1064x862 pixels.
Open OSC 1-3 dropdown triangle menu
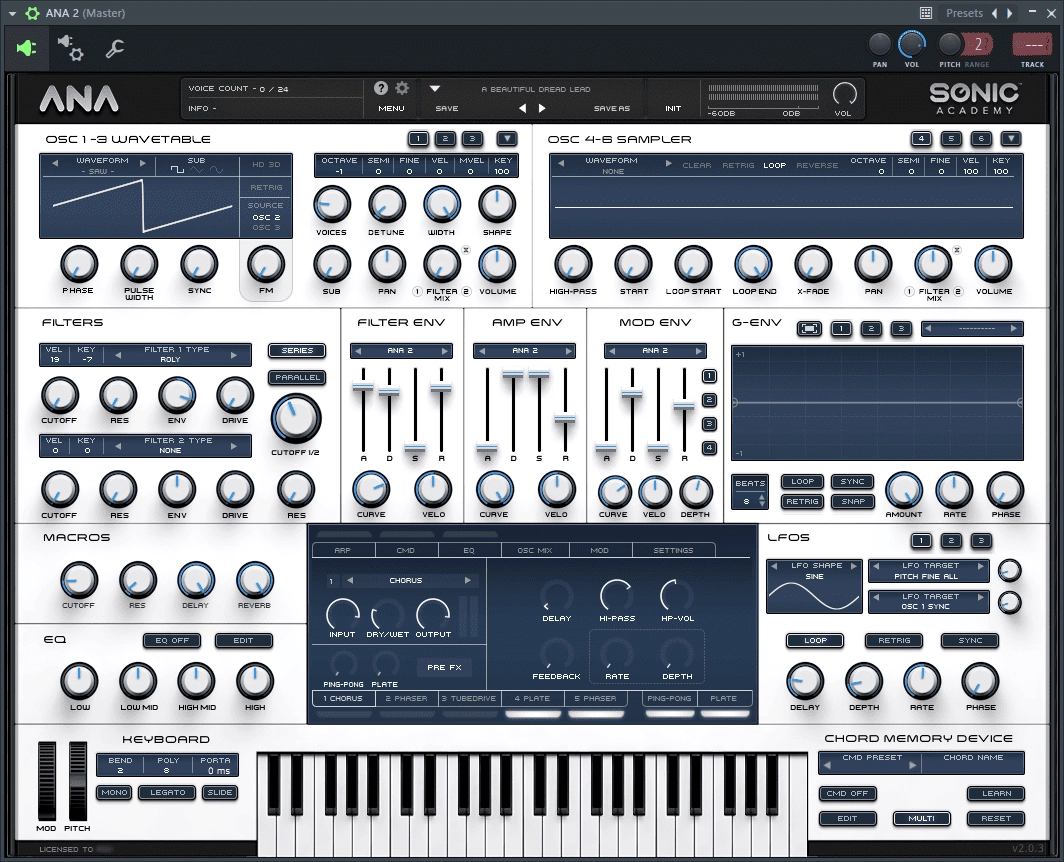click(x=507, y=138)
